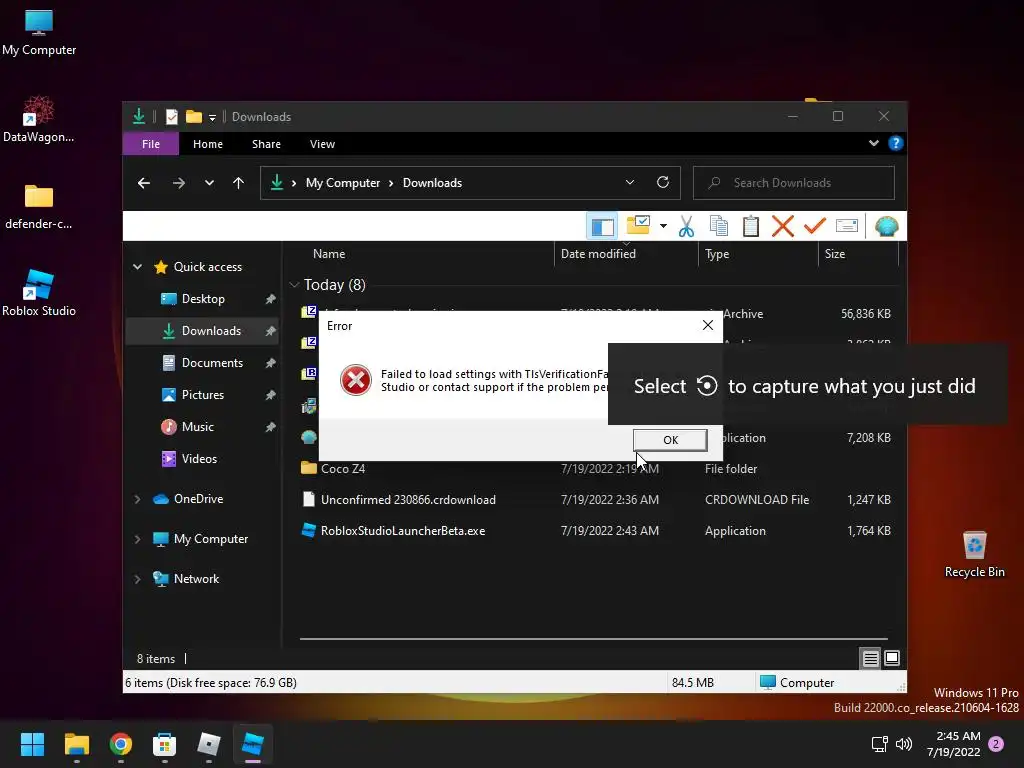Sort by the Type column header
The image size is (1024, 768).
click(x=717, y=254)
